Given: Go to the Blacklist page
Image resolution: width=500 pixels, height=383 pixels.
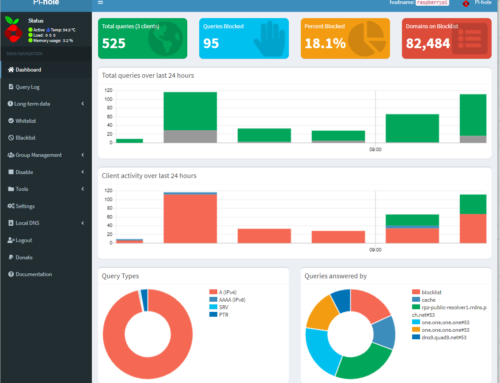Looking at the screenshot, I should (x=46, y=138).
